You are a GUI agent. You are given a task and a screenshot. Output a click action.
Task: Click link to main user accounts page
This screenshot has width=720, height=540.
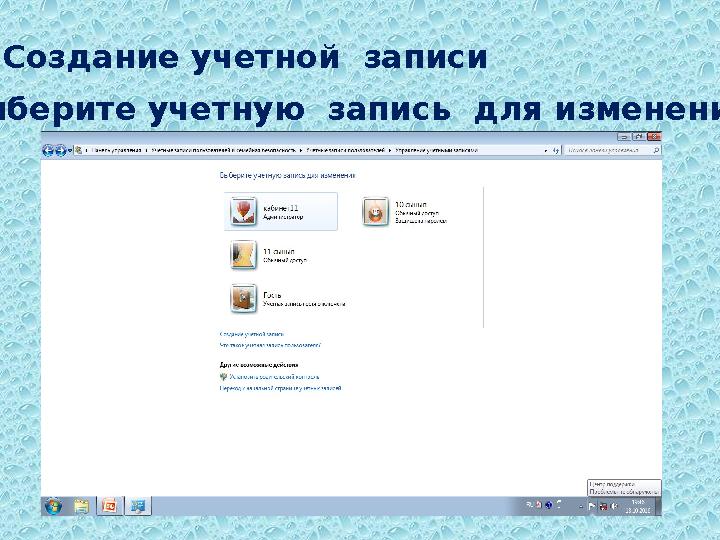point(280,388)
